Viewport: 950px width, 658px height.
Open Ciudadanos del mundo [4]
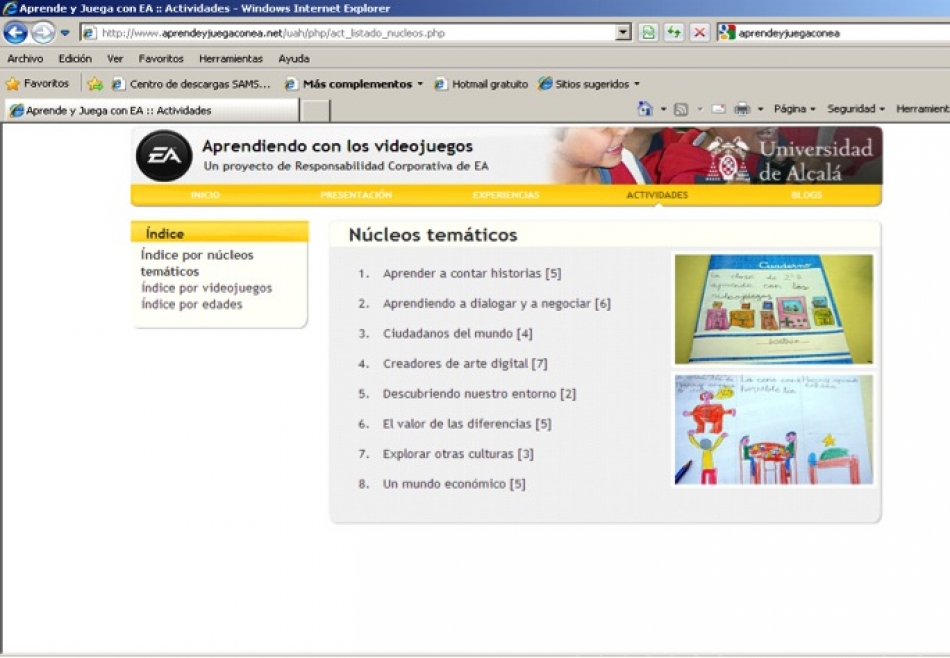pos(457,333)
